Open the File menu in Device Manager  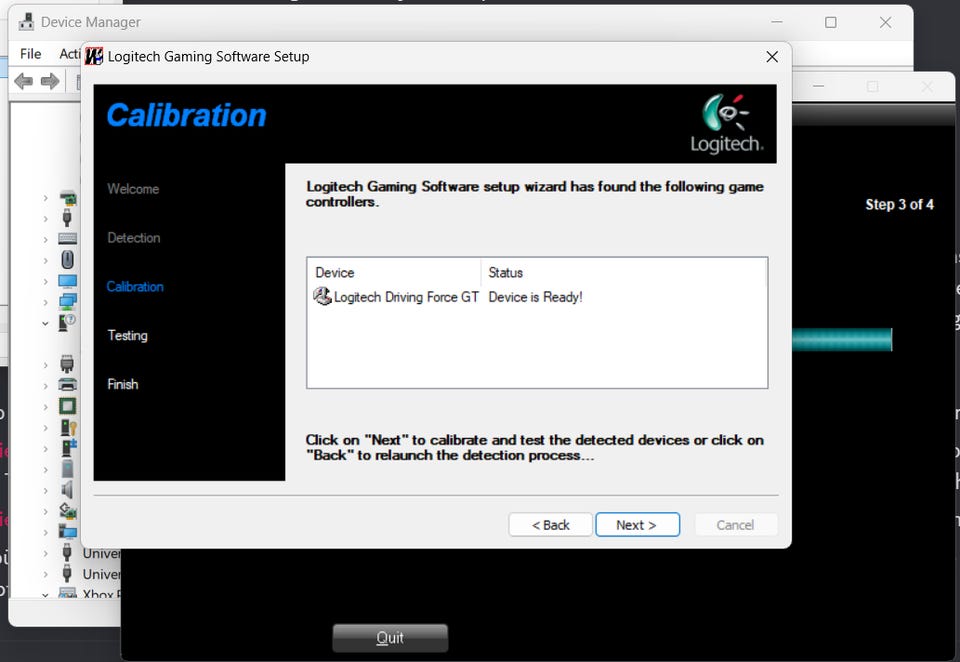pyautogui.click(x=31, y=54)
